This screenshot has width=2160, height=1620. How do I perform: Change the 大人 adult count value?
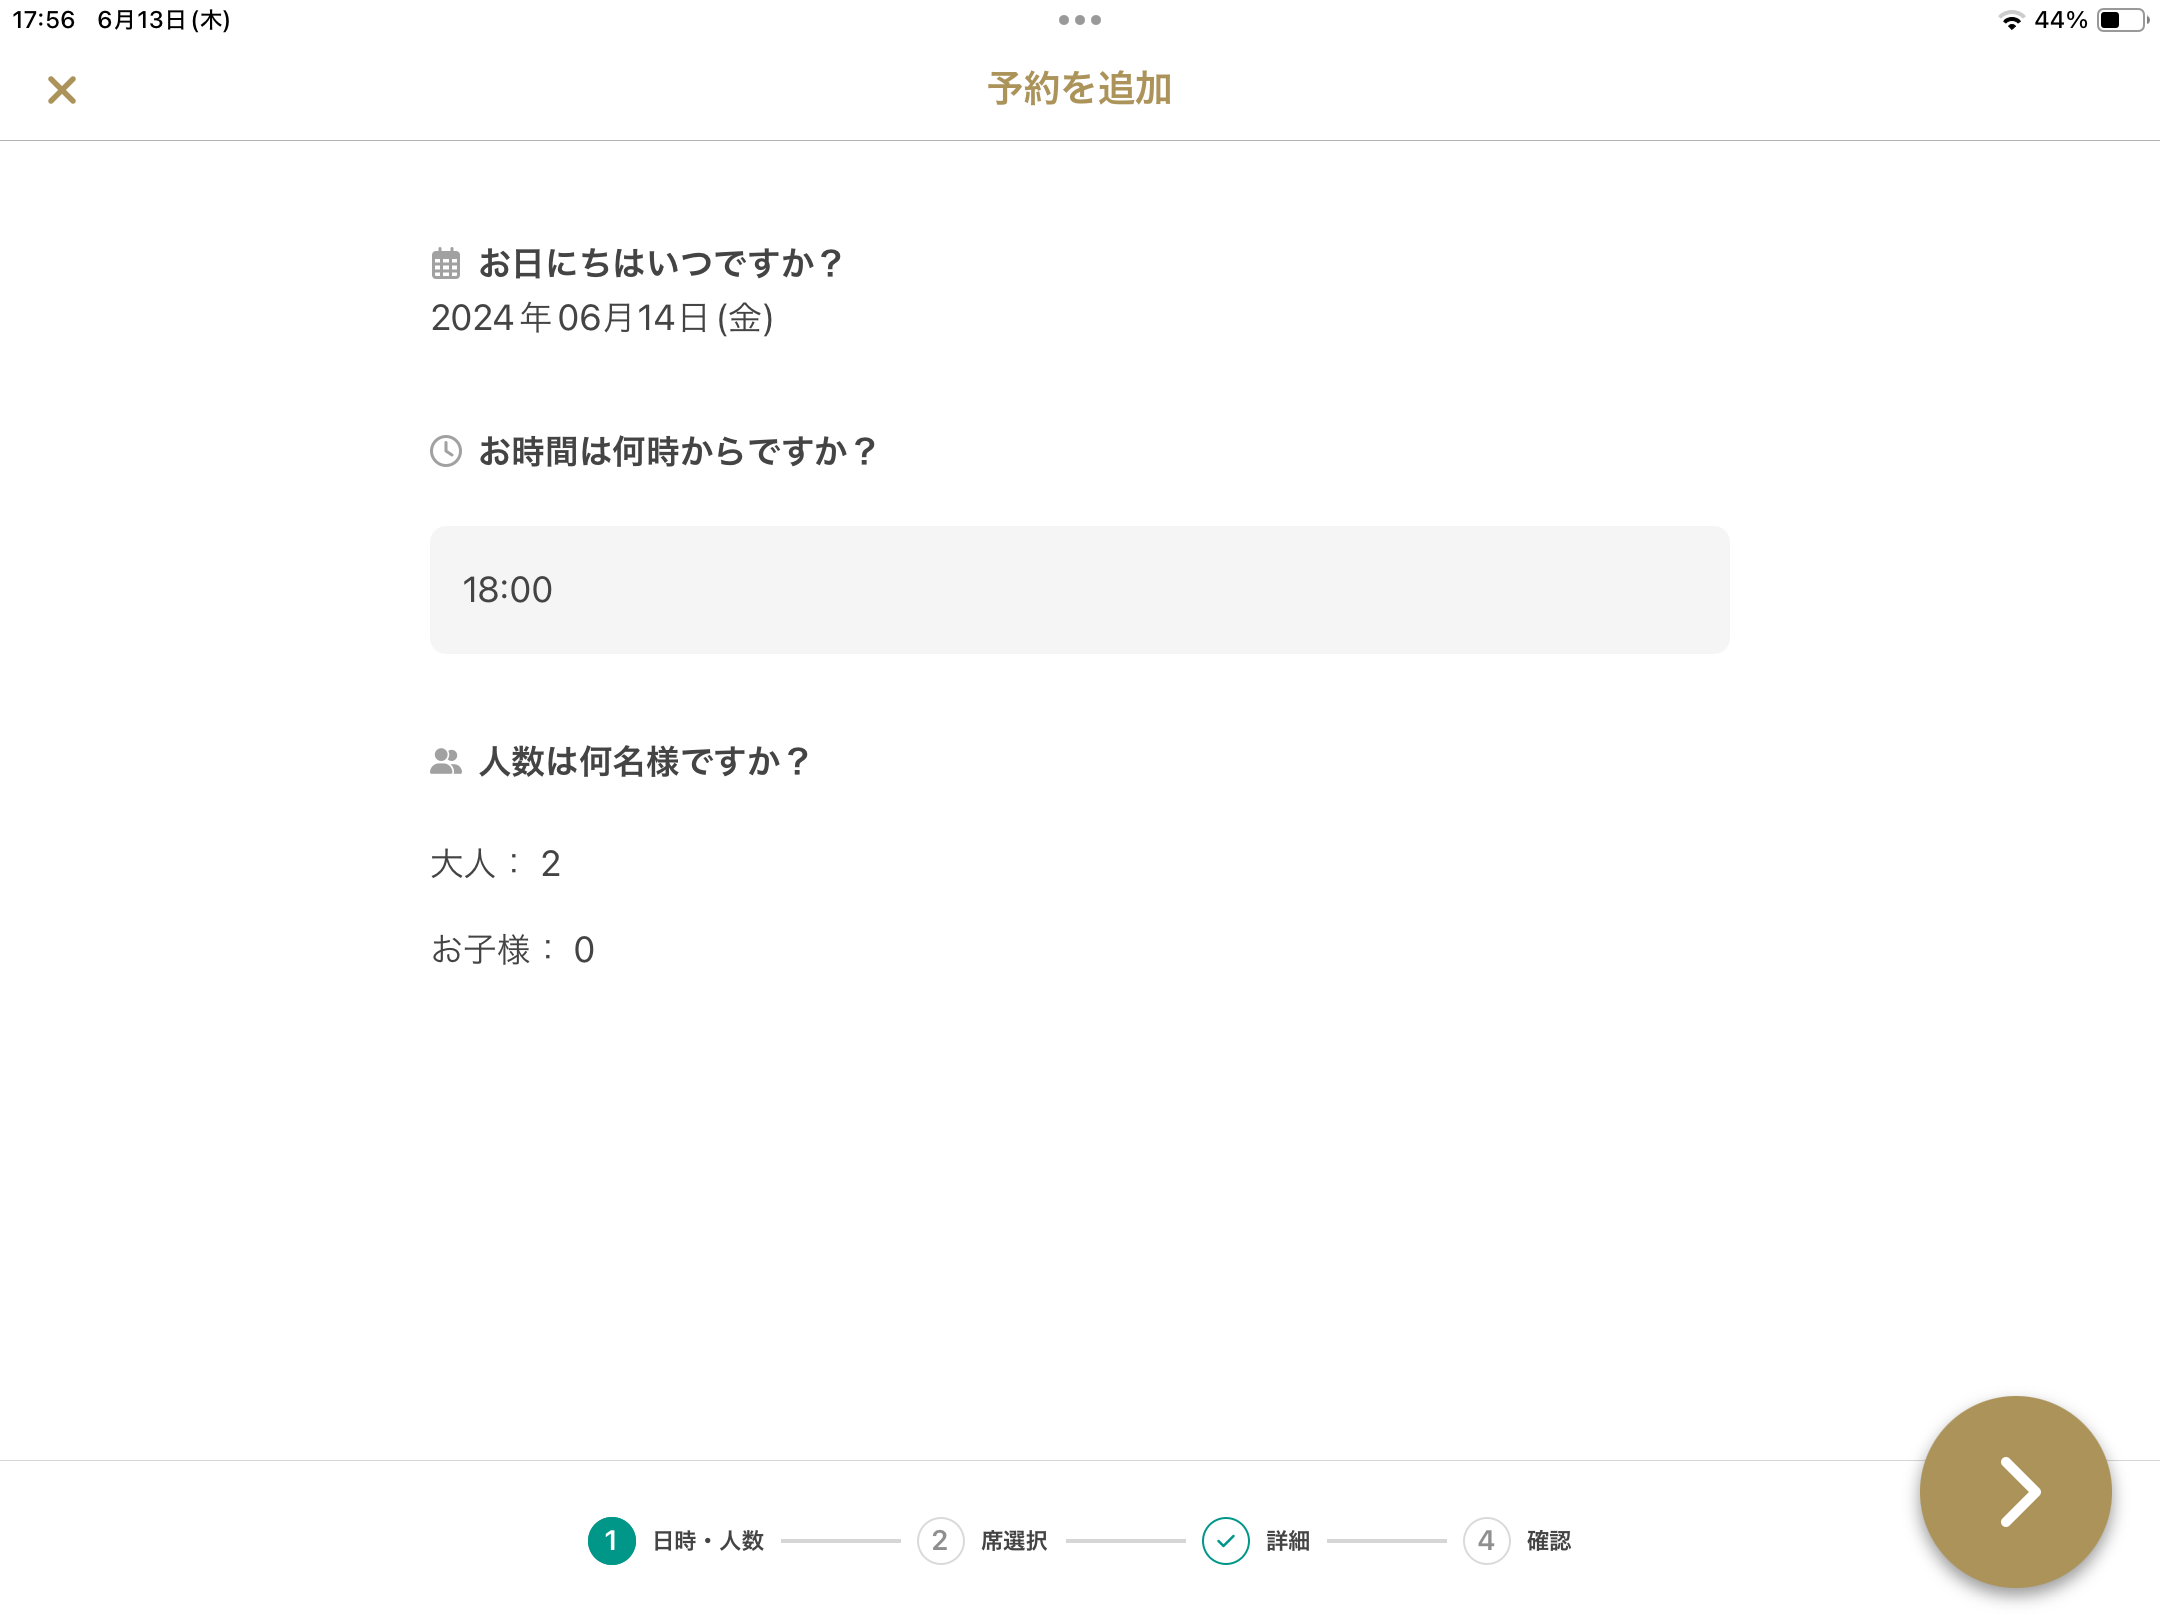pos(550,864)
